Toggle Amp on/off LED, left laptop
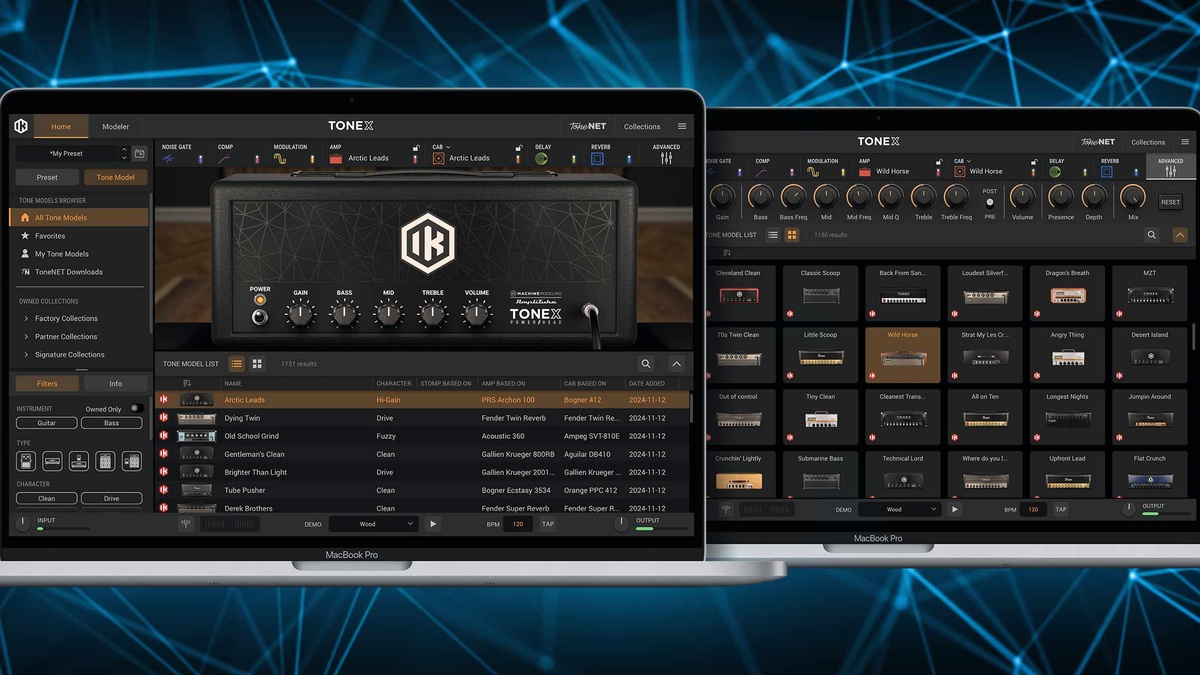This screenshot has height=675, width=1200. (416, 159)
